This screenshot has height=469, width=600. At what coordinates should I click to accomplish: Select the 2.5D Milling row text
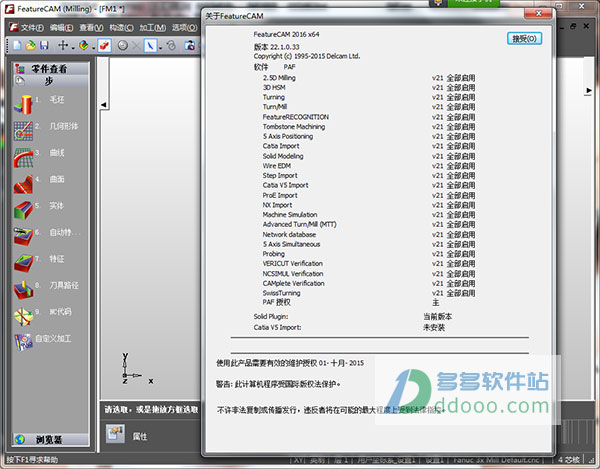pos(279,78)
